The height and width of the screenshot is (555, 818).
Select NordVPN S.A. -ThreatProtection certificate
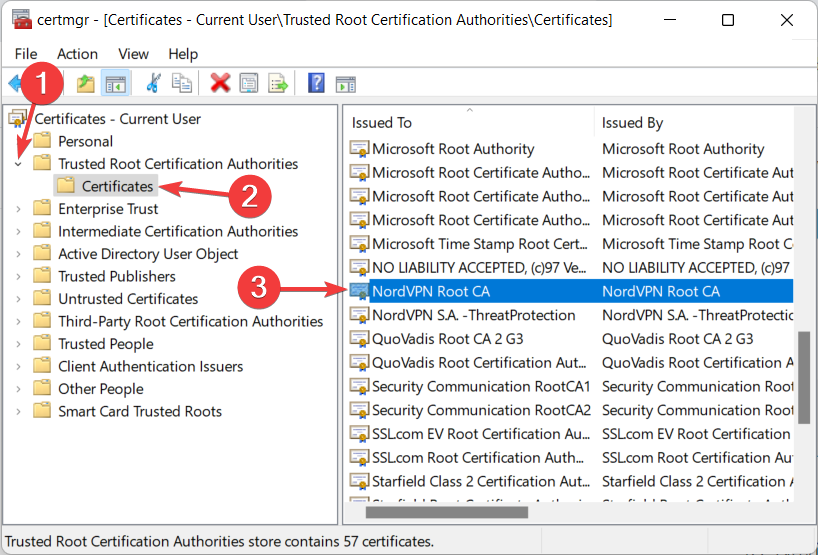pyautogui.click(x=473, y=315)
